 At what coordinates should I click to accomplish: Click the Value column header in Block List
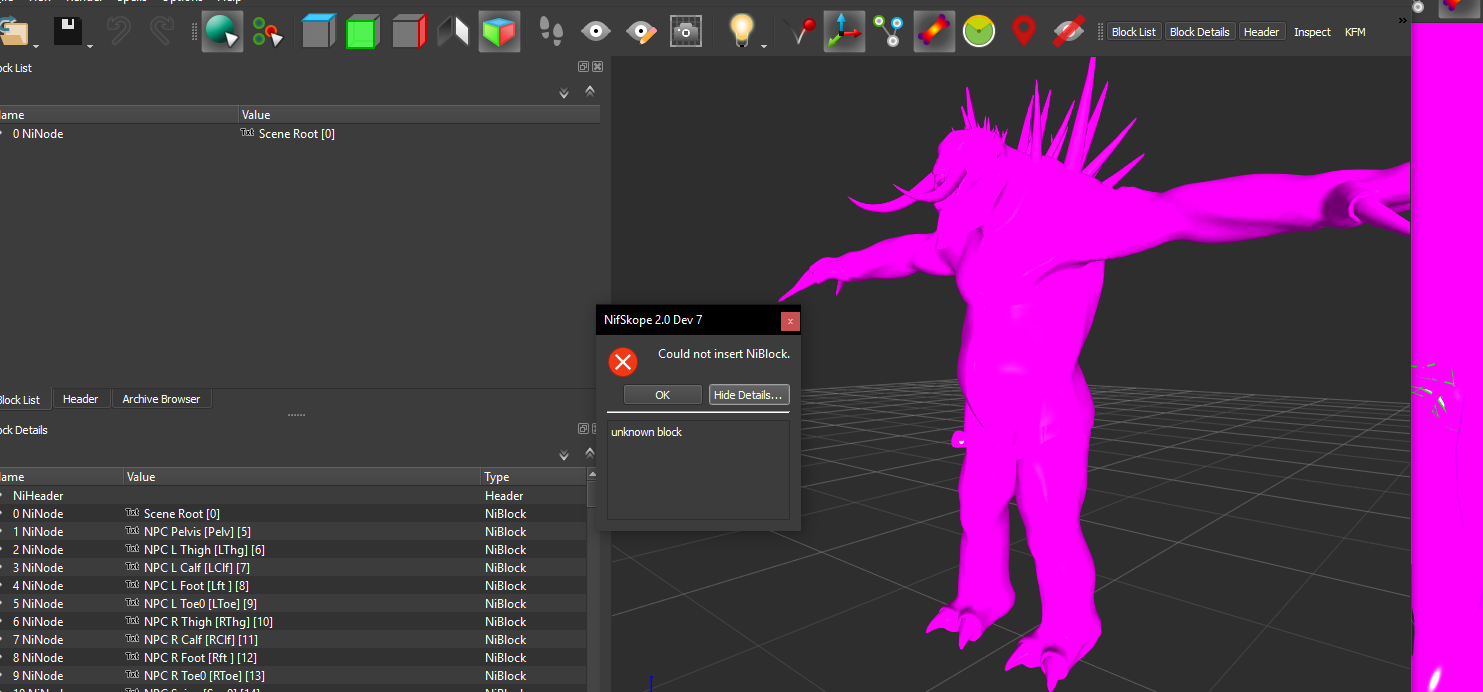click(419, 115)
